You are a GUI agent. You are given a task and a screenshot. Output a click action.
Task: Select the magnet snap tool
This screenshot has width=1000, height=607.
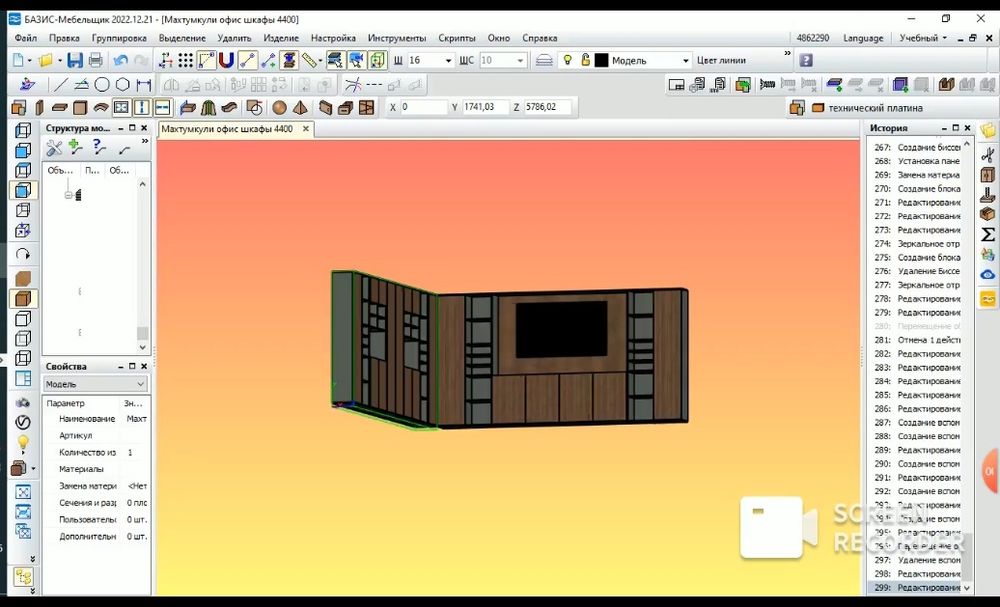coord(226,61)
